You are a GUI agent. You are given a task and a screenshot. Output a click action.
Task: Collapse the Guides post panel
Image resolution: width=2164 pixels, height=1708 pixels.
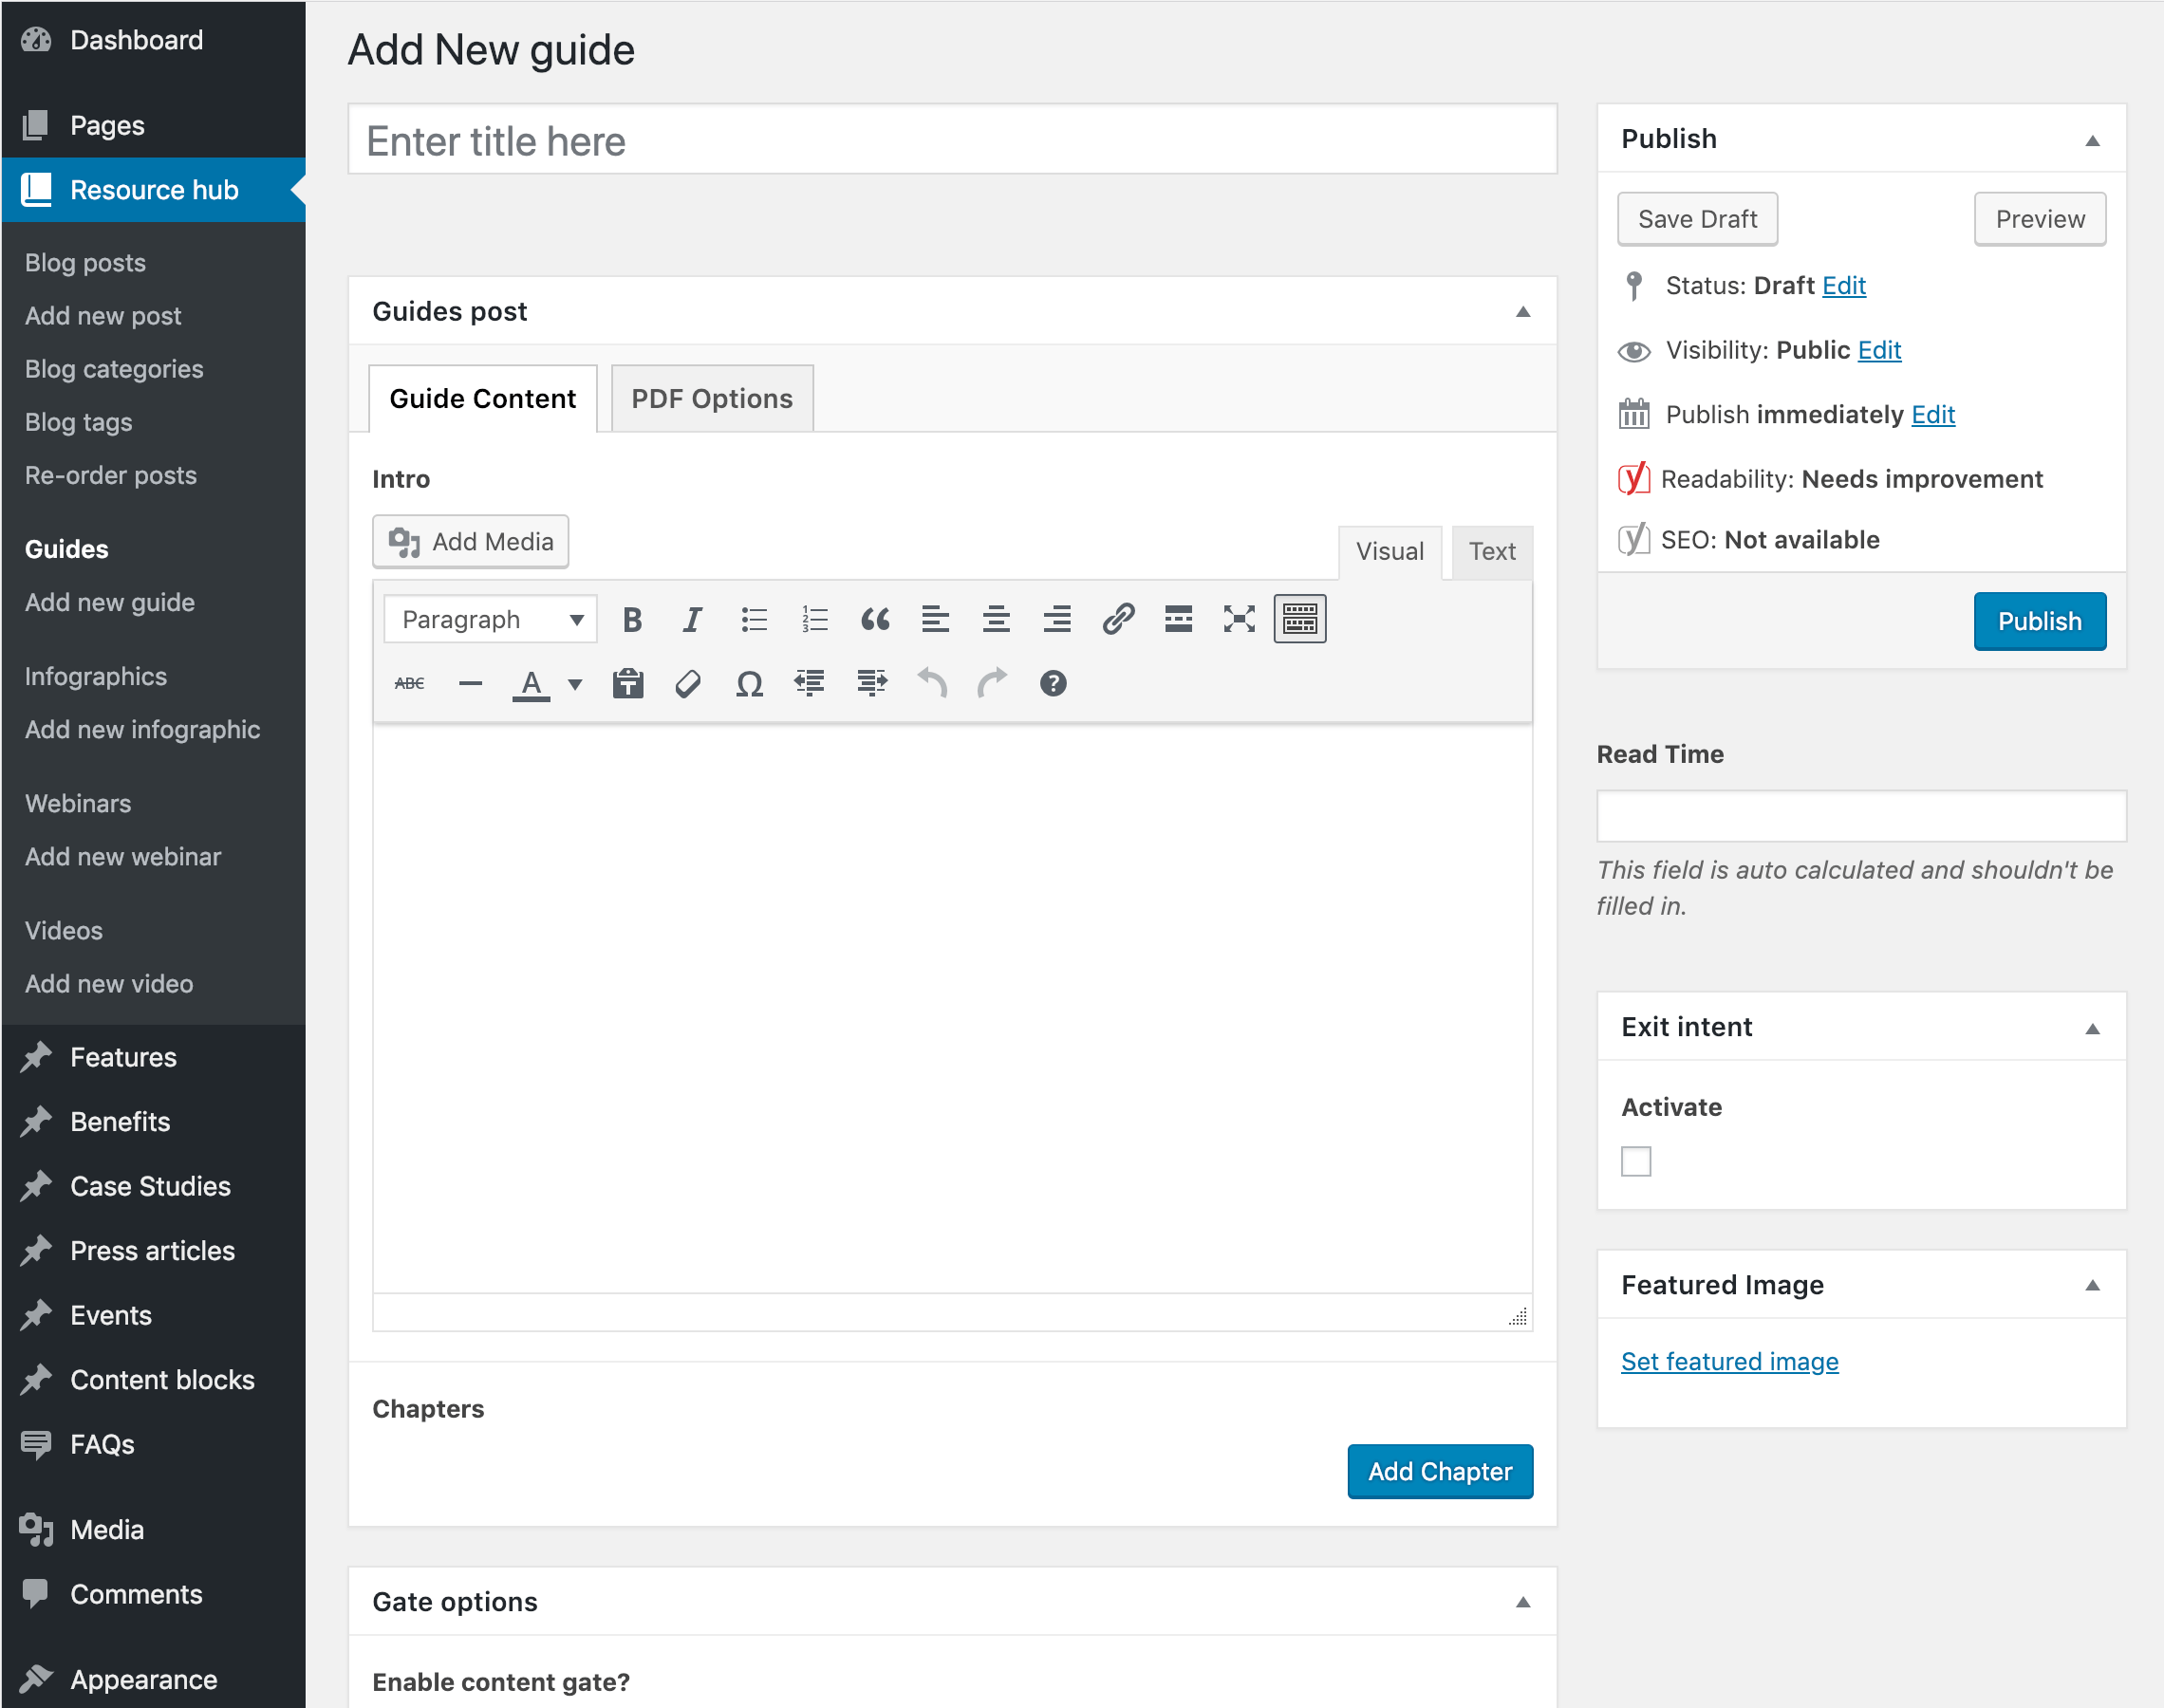[1523, 312]
